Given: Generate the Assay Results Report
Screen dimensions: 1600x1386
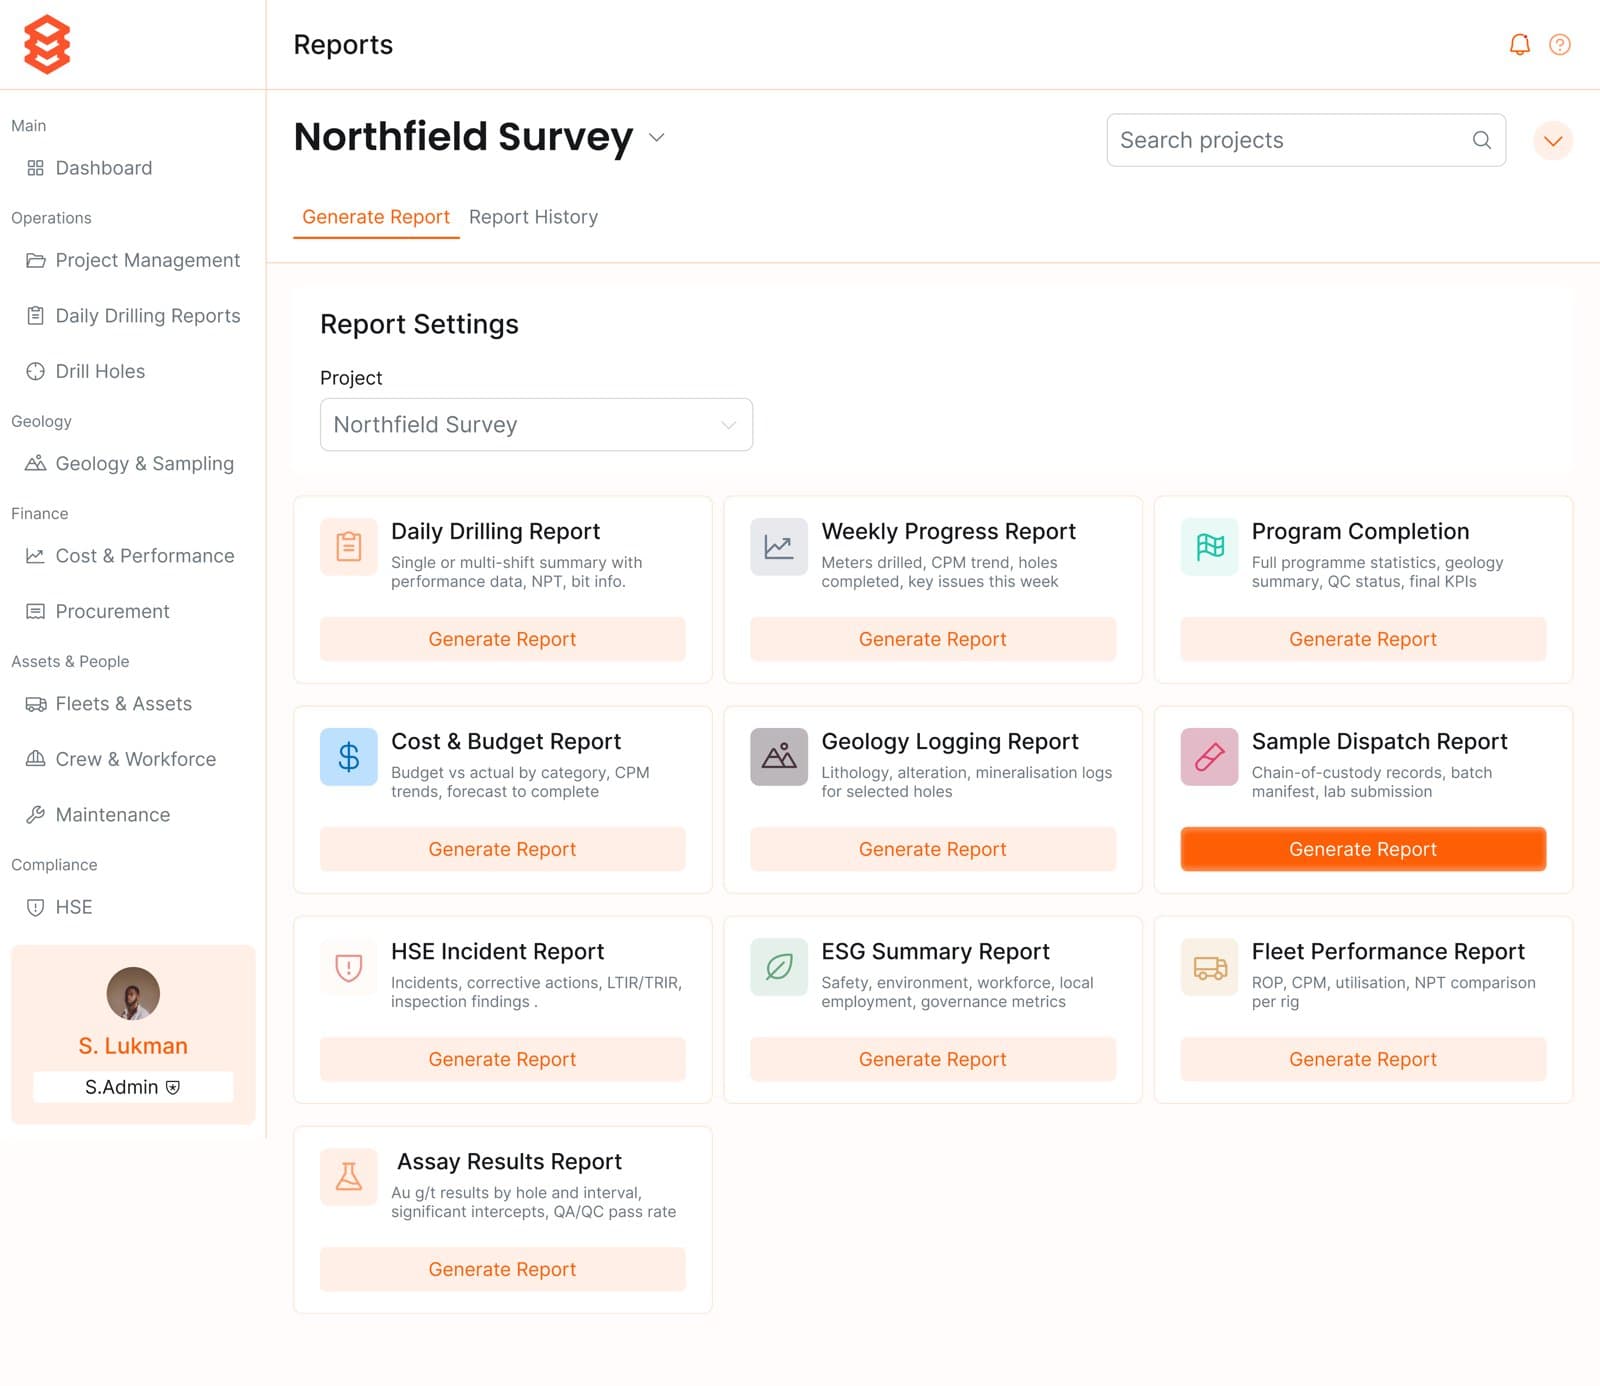Looking at the screenshot, I should 502,1269.
